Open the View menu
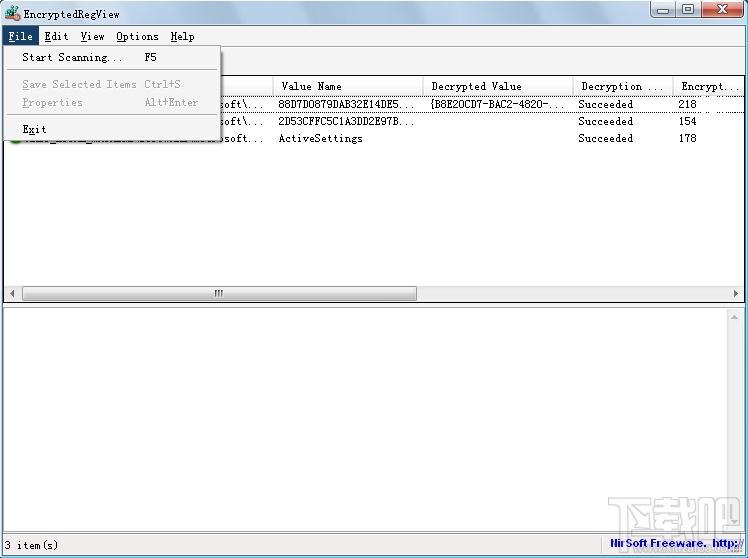Viewport: 748px width, 558px height. point(92,36)
